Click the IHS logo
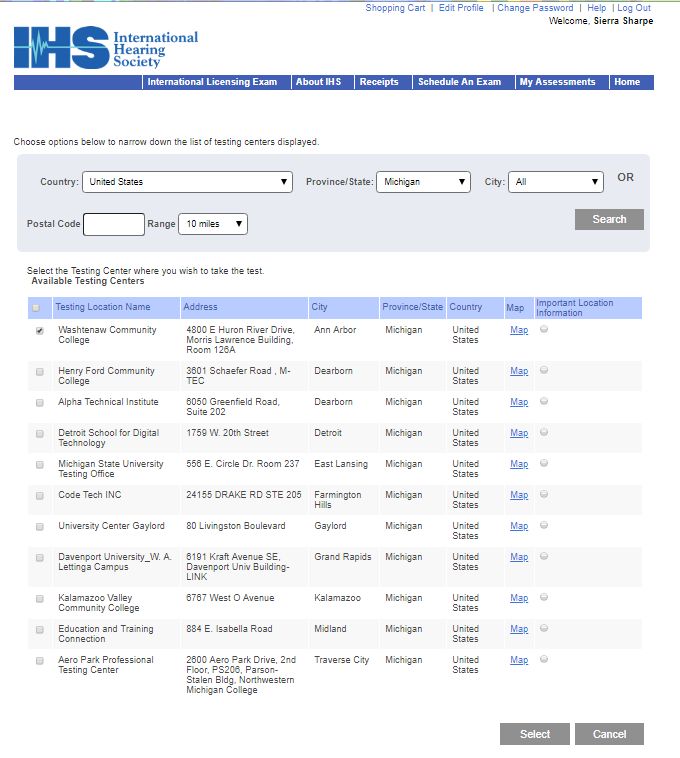This screenshot has height=758, width=680. point(106,47)
